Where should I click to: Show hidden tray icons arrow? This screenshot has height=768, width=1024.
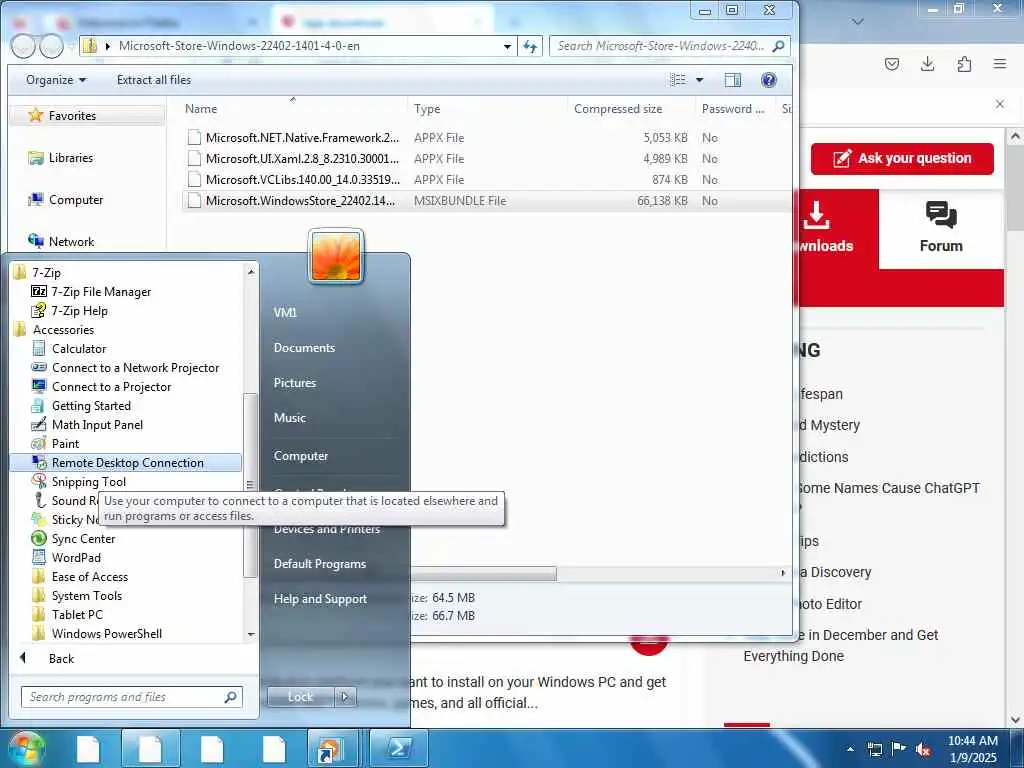point(850,750)
